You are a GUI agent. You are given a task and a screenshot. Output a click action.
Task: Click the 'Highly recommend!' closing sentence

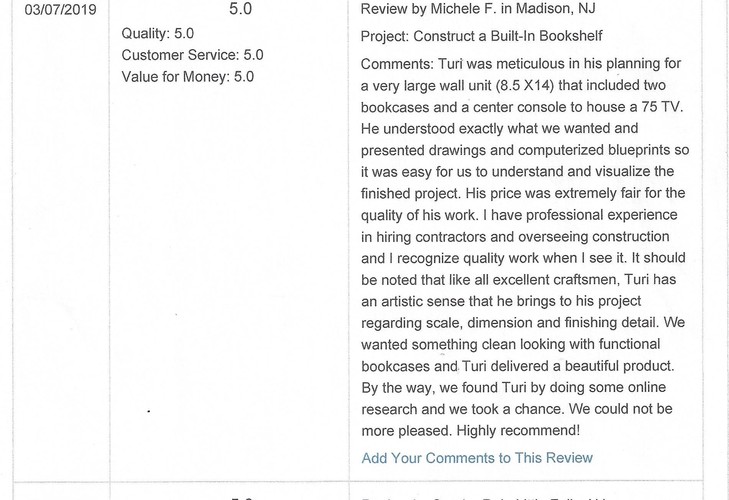click(518, 431)
